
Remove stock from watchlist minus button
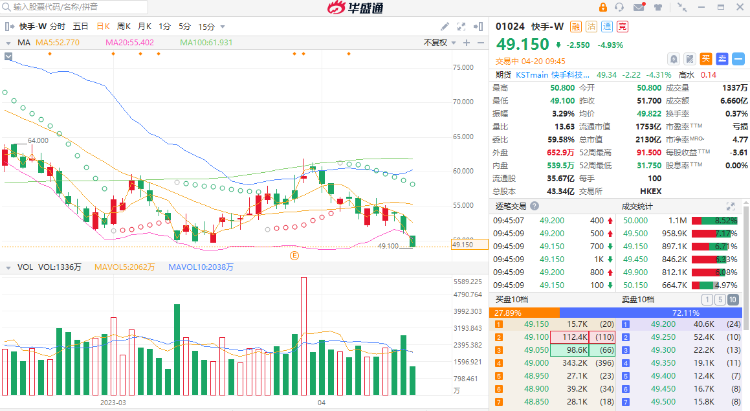pos(739,59)
